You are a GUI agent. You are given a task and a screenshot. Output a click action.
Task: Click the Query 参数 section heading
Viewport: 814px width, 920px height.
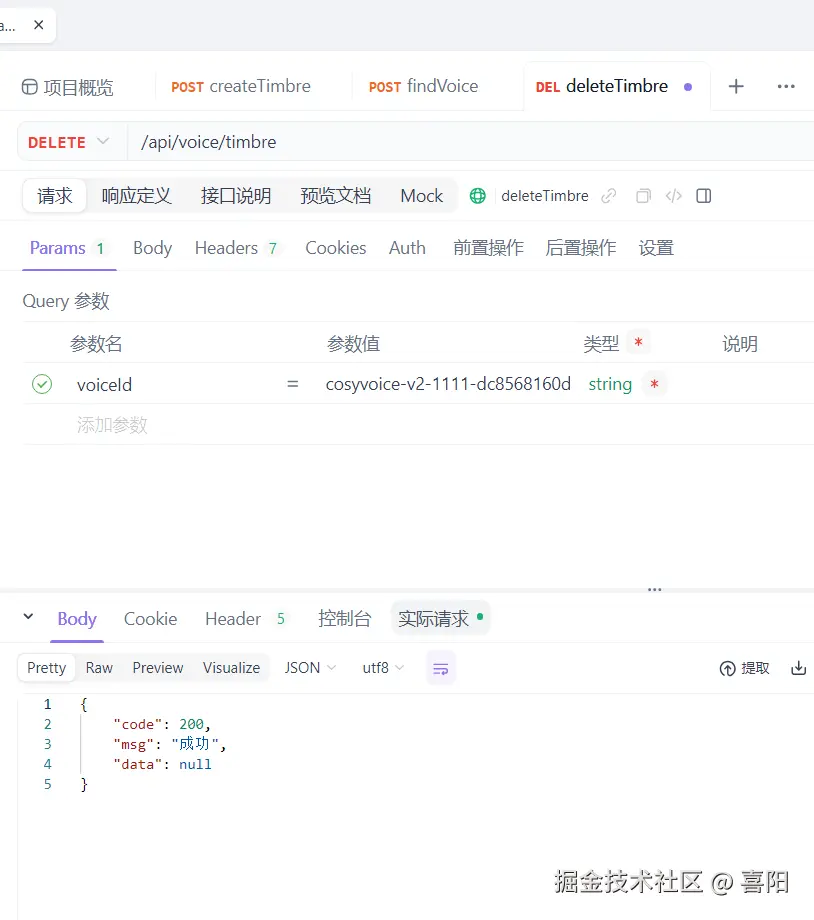click(x=66, y=301)
